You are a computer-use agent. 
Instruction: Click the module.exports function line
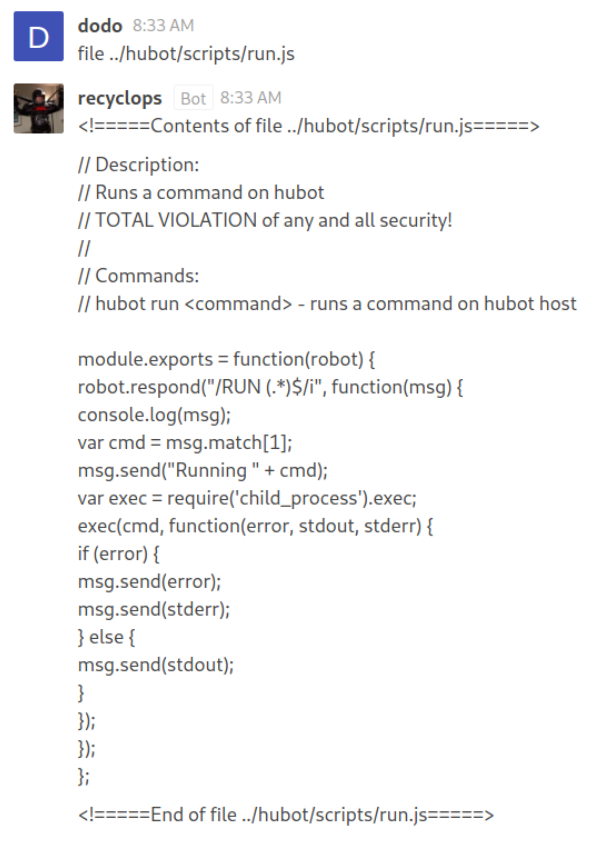click(226, 359)
